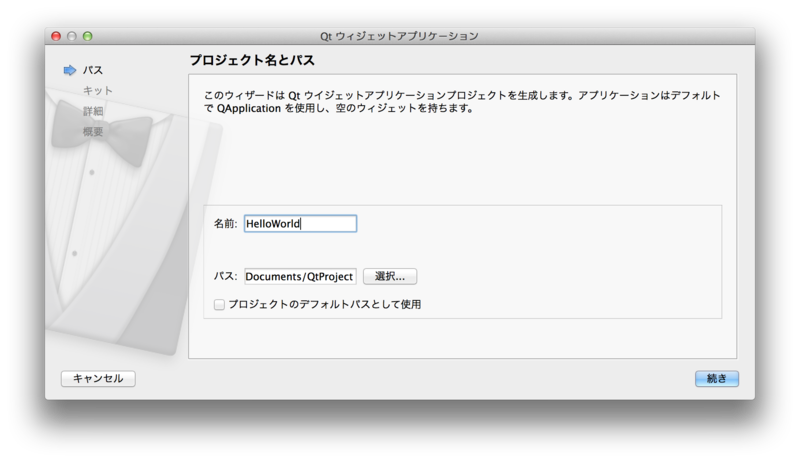Click the project name field containing HelloWorld

coord(300,223)
